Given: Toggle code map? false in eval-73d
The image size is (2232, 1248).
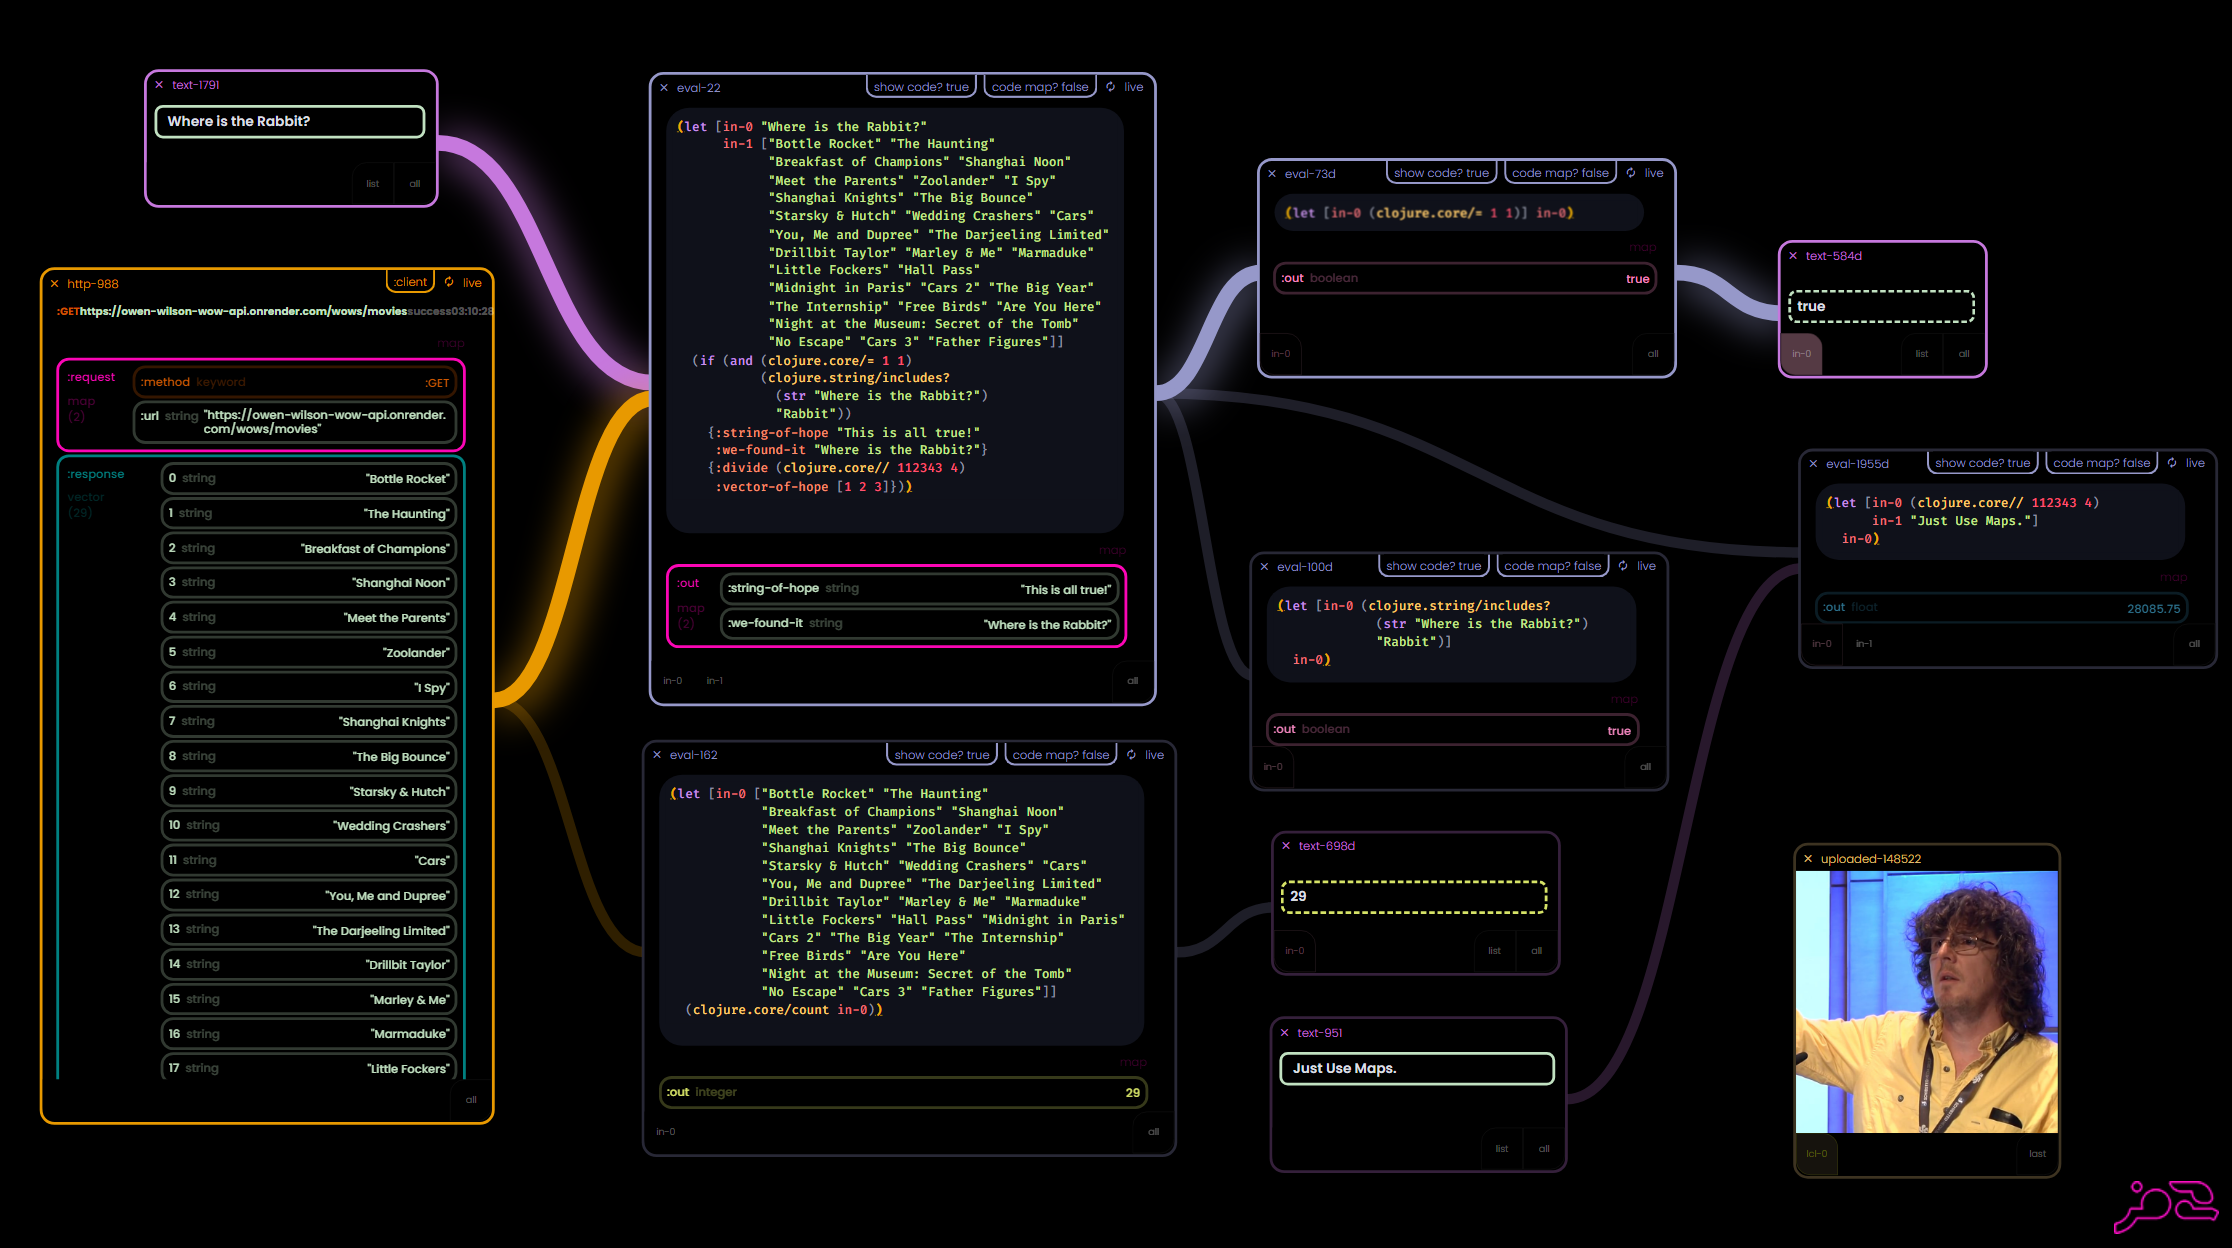Looking at the screenshot, I should click(1560, 173).
